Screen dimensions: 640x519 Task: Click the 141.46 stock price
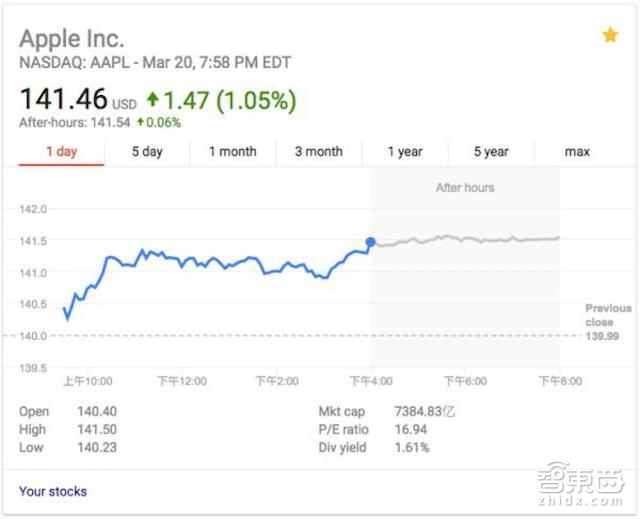[63, 100]
